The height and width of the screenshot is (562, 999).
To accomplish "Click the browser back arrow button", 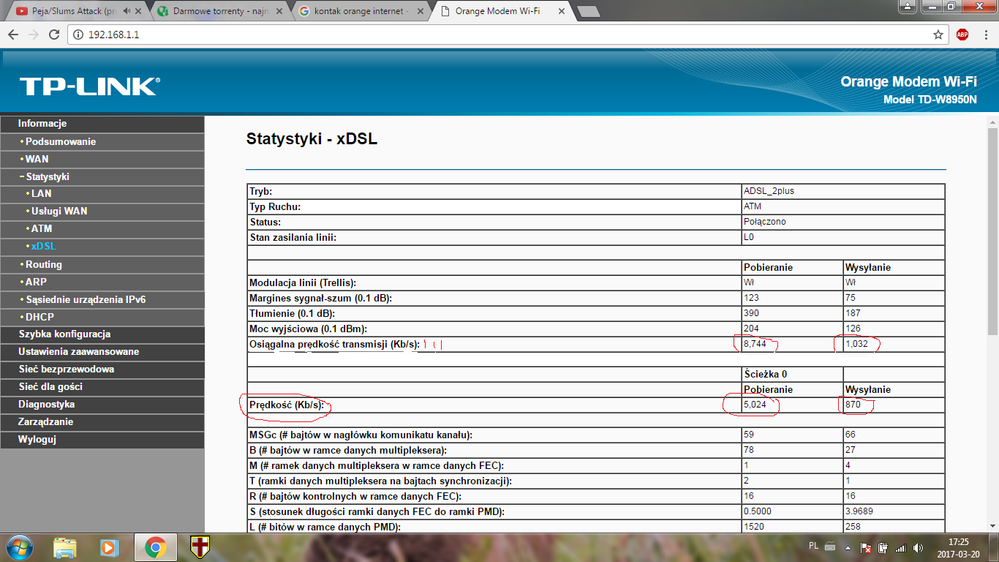I will point(13,34).
